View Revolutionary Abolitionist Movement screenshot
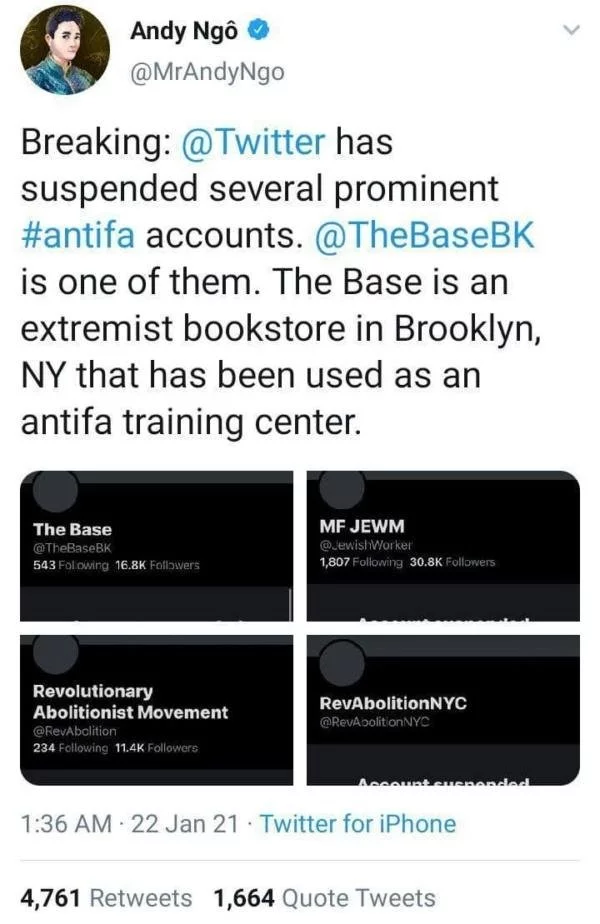 tap(156, 710)
